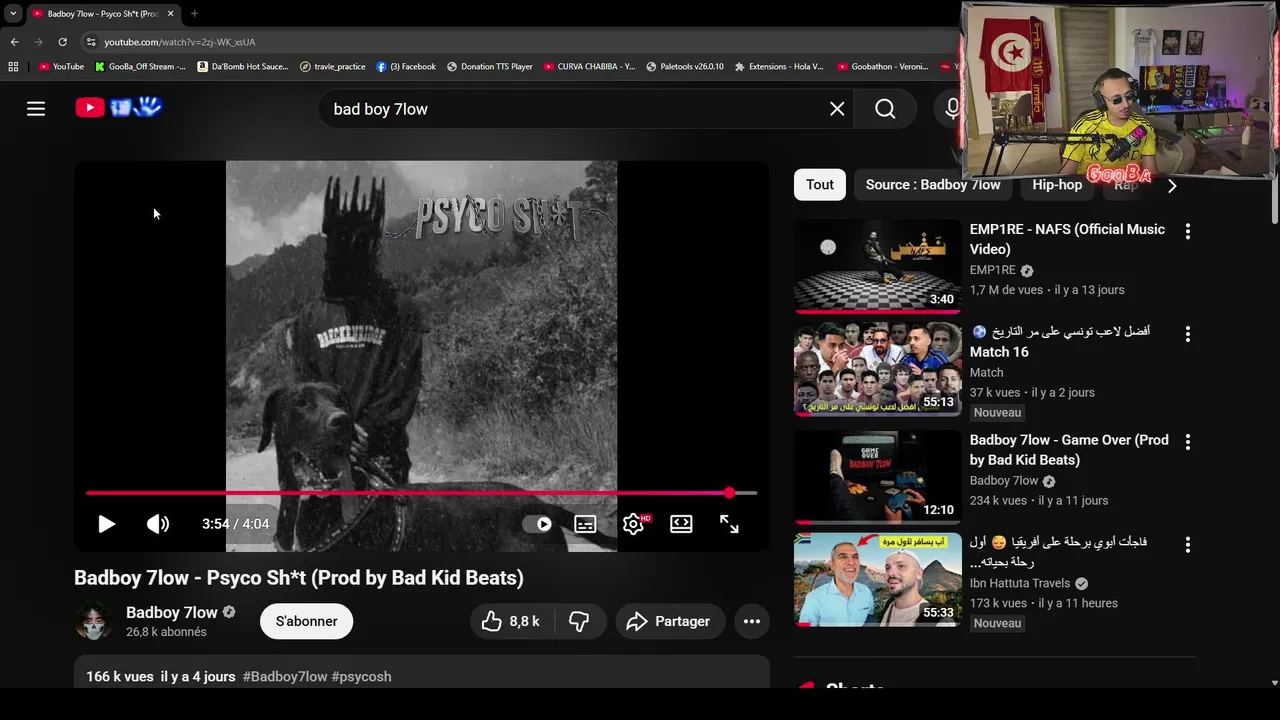Close the Badboy 7low browser tab
This screenshot has width=1280, height=720.
(x=170, y=14)
